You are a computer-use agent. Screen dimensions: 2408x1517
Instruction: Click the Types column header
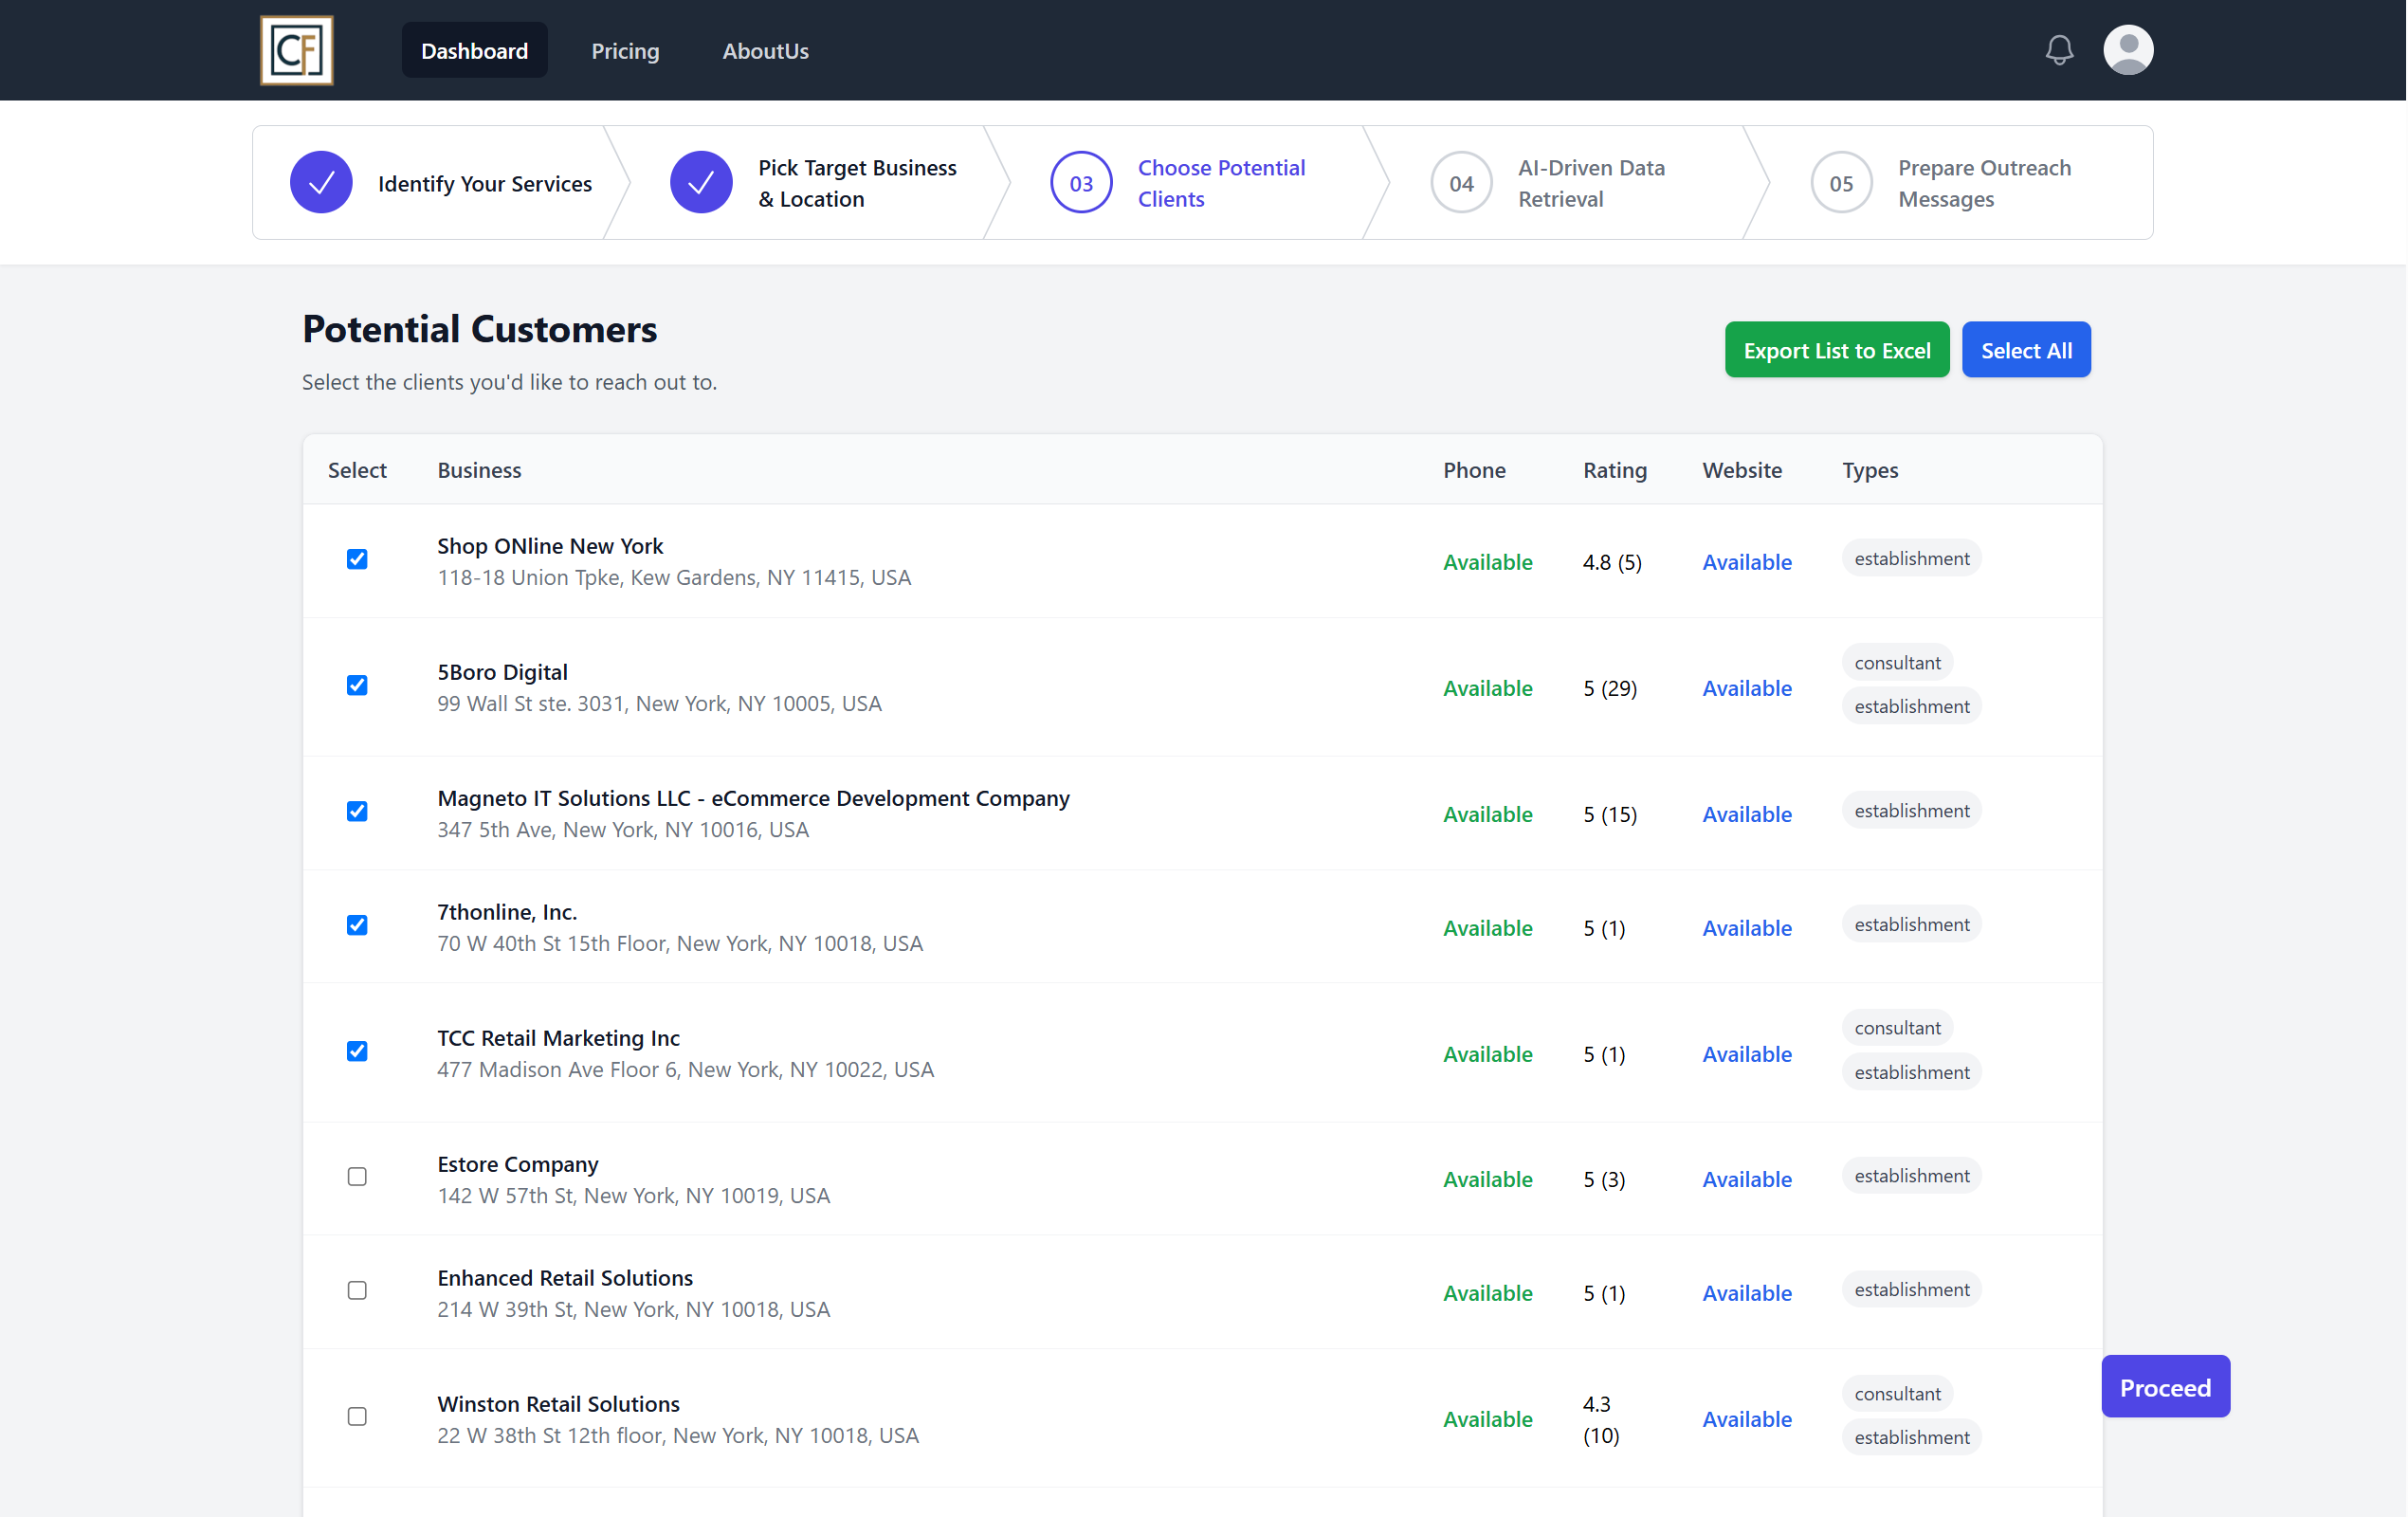click(1869, 470)
